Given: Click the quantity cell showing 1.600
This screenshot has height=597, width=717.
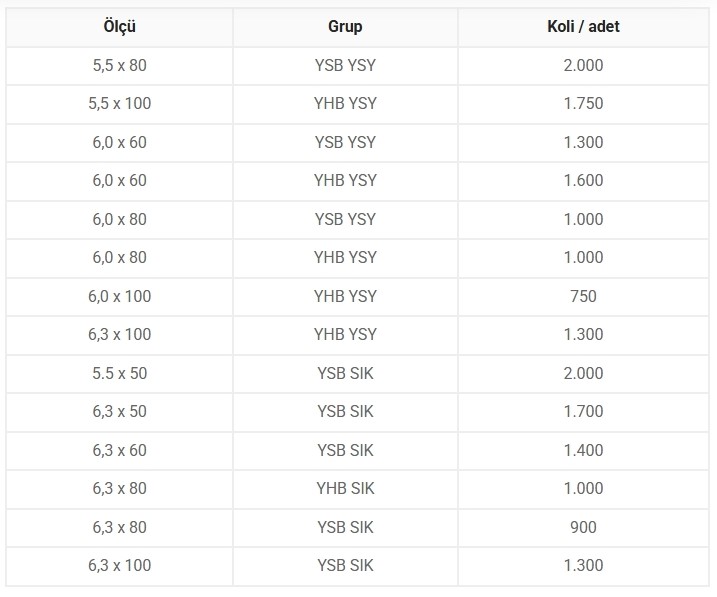Looking at the screenshot, I should pyautogui.click(x=583, y=181).
